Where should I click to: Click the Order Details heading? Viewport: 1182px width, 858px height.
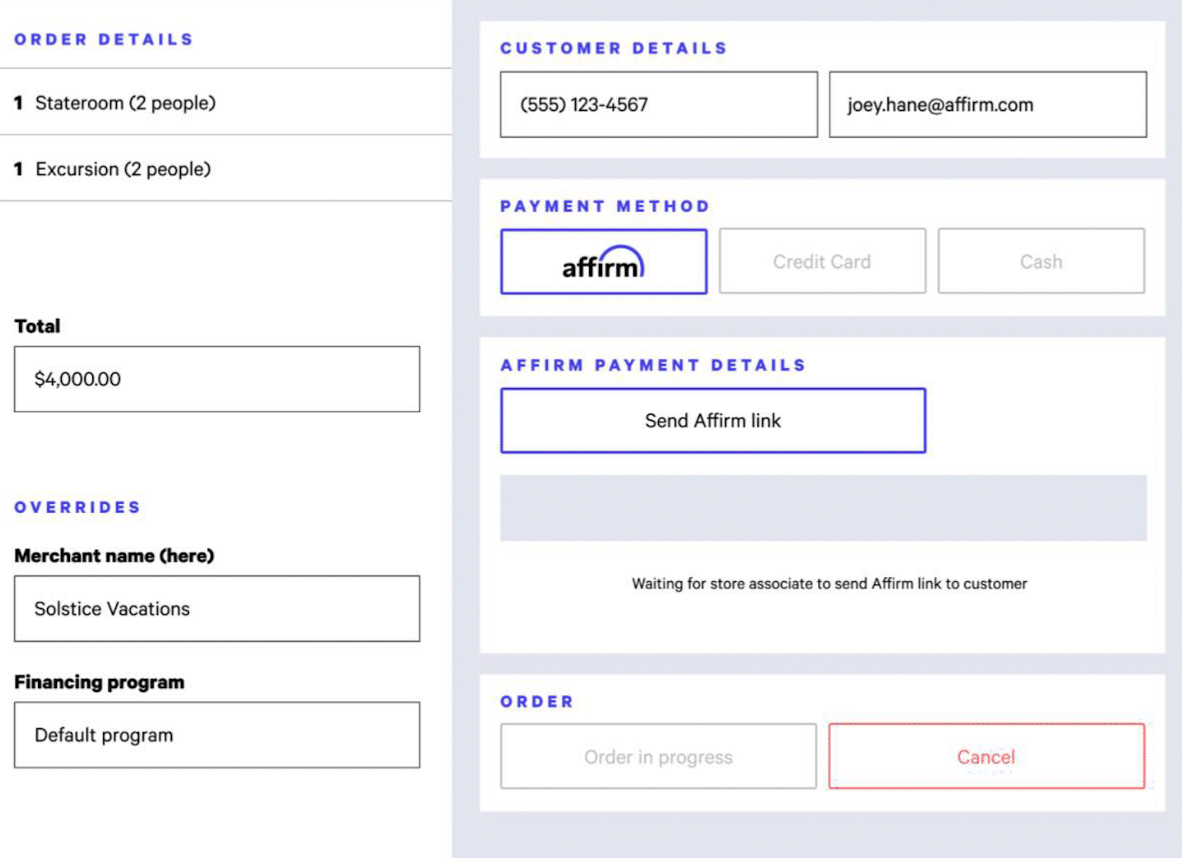click(x=104, y=39)
